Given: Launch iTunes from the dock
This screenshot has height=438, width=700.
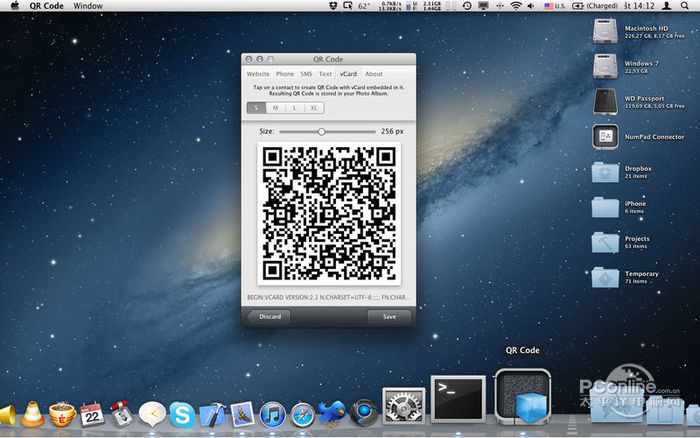Looking at the screenshot, I should [272, 415].
